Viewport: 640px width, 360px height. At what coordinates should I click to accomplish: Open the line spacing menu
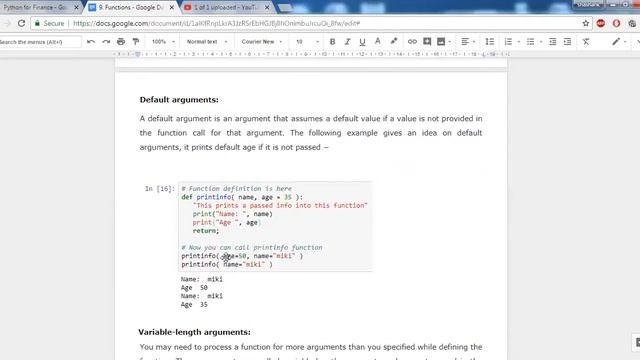click(490, 42)
